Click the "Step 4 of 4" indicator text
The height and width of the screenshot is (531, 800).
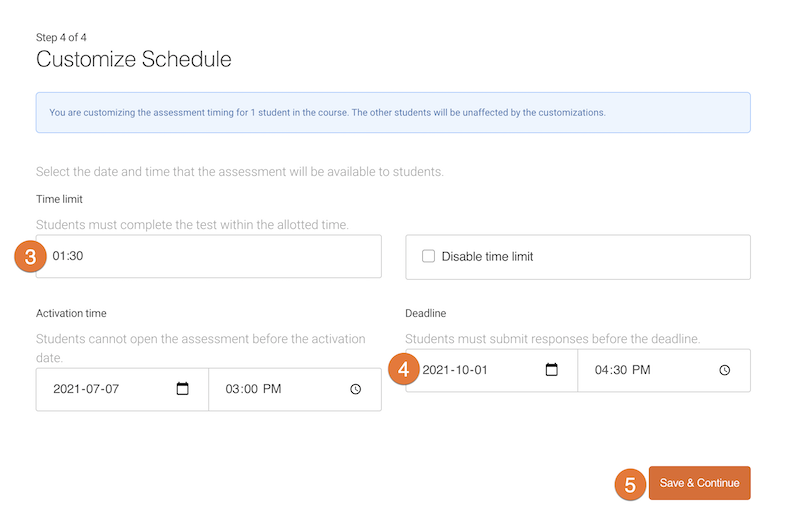61,37
